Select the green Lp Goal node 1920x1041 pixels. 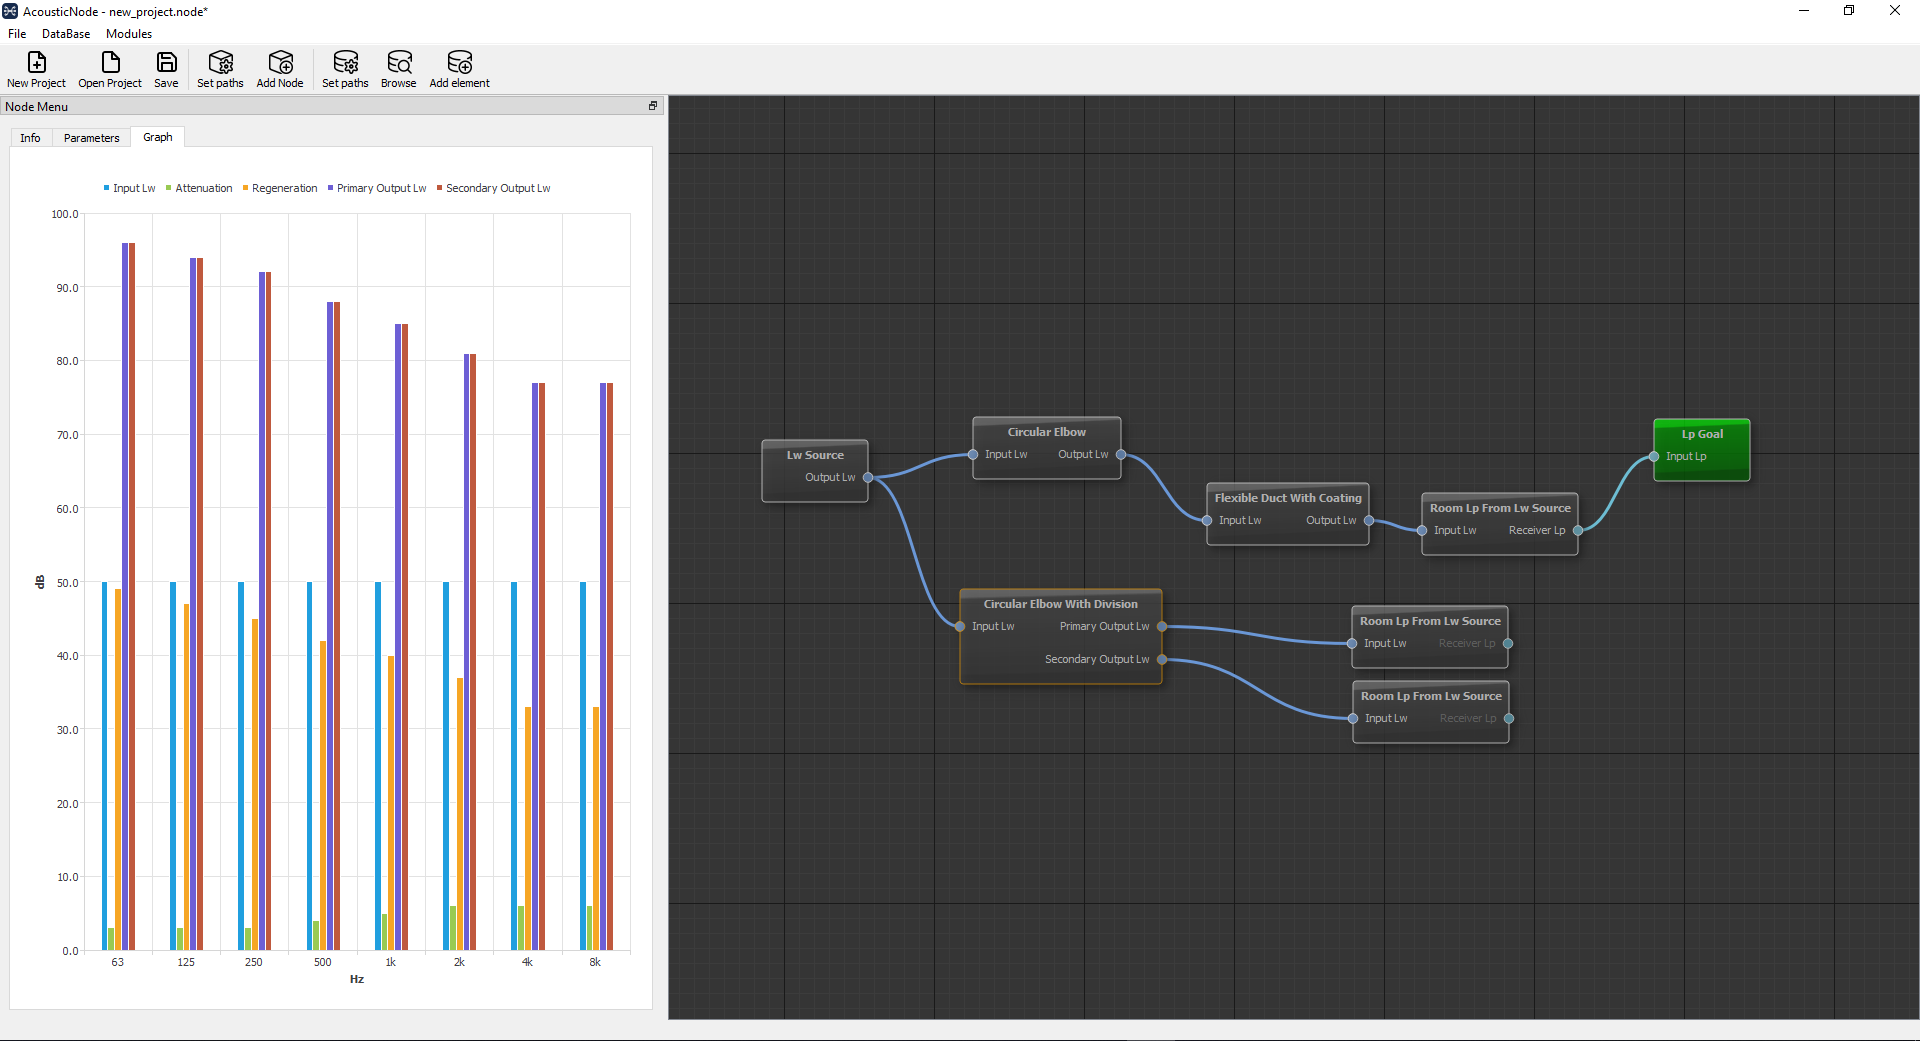(1701, 434)
